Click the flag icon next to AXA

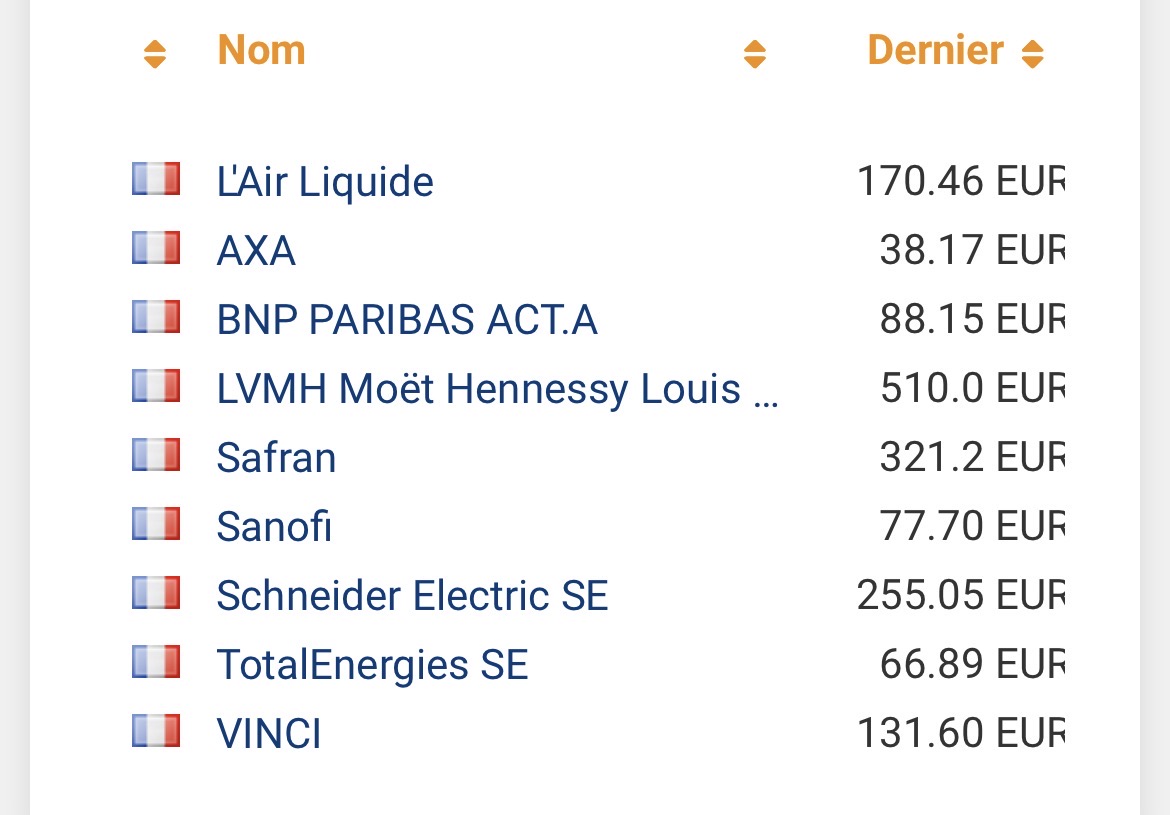pos(156,248)
